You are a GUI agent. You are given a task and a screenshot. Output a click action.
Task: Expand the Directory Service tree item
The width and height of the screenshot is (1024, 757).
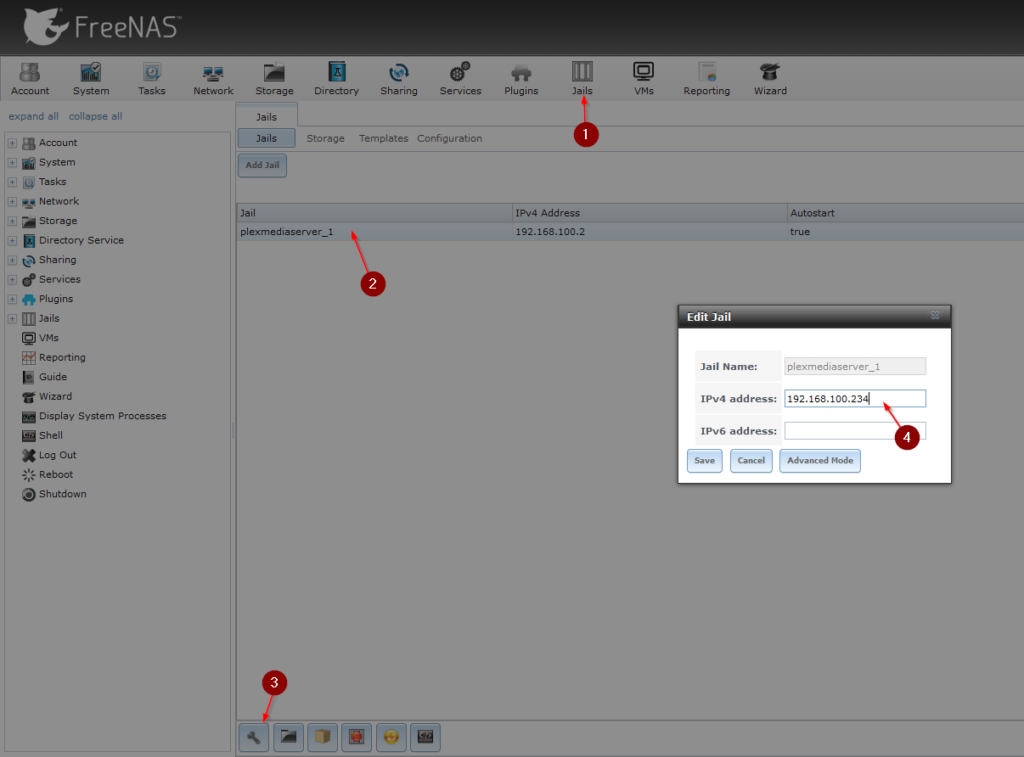10,240
